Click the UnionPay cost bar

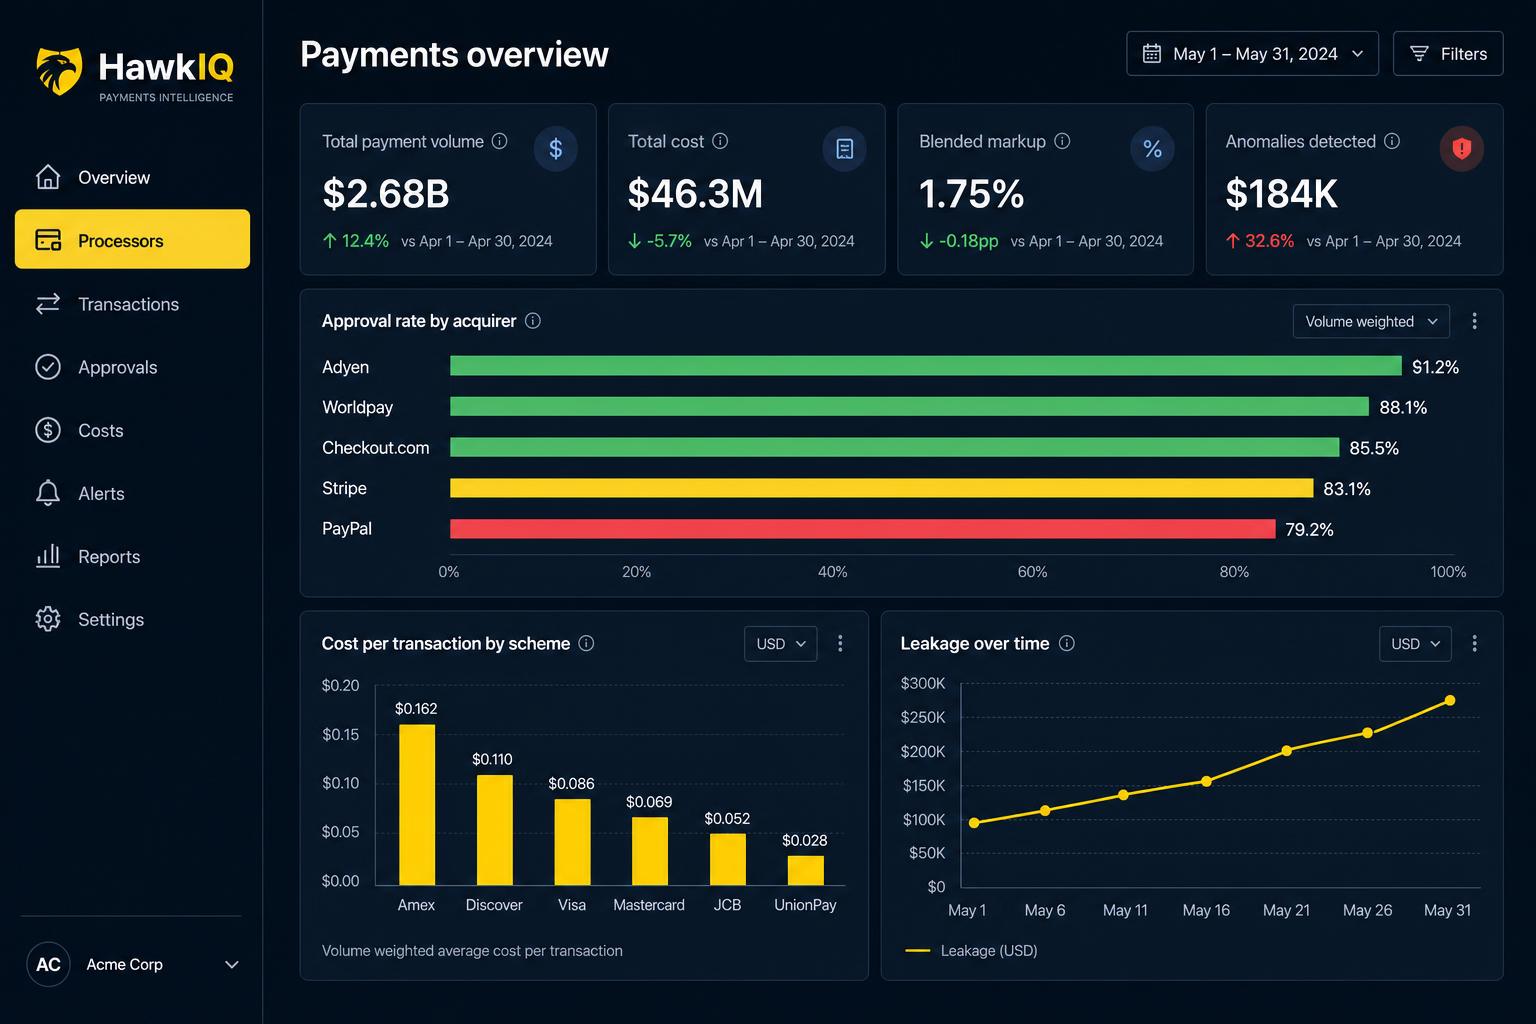click(x=806, y=870)
